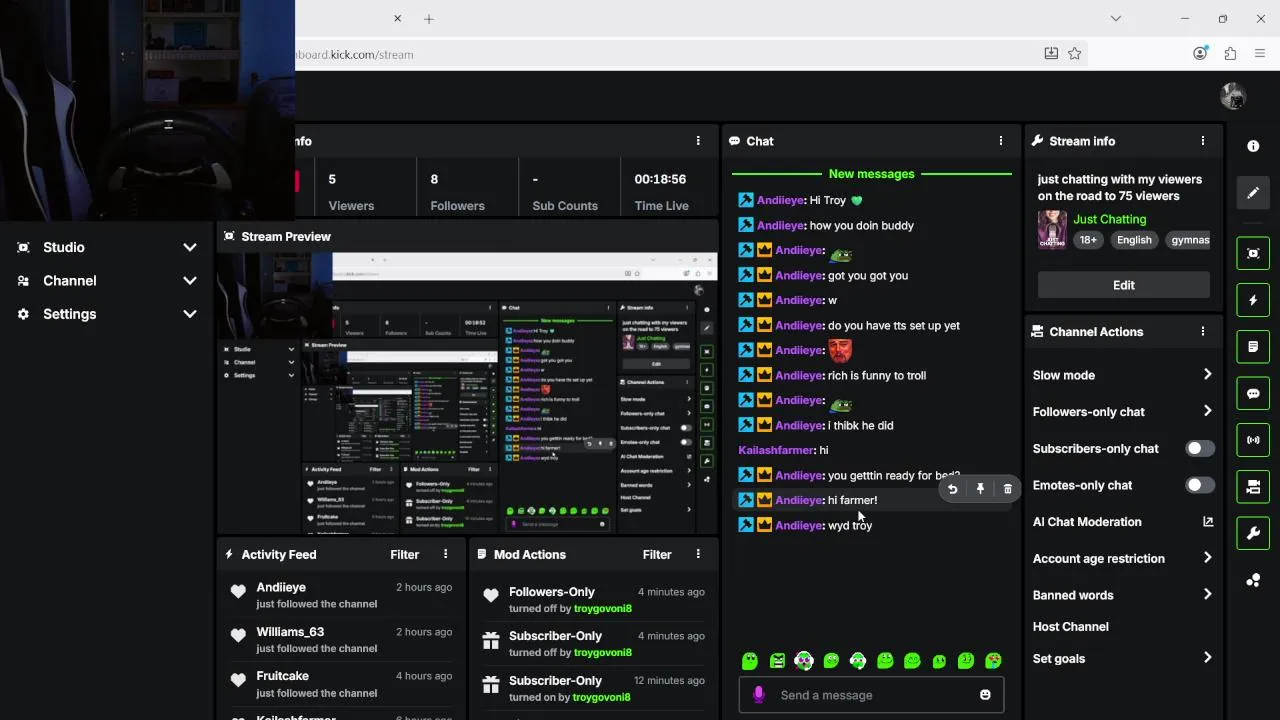The width and height of the screenshot is (1280, 720).
Task: Toggle Stream Preview widget icon in right sidebar
Action: pos(1253,253)
